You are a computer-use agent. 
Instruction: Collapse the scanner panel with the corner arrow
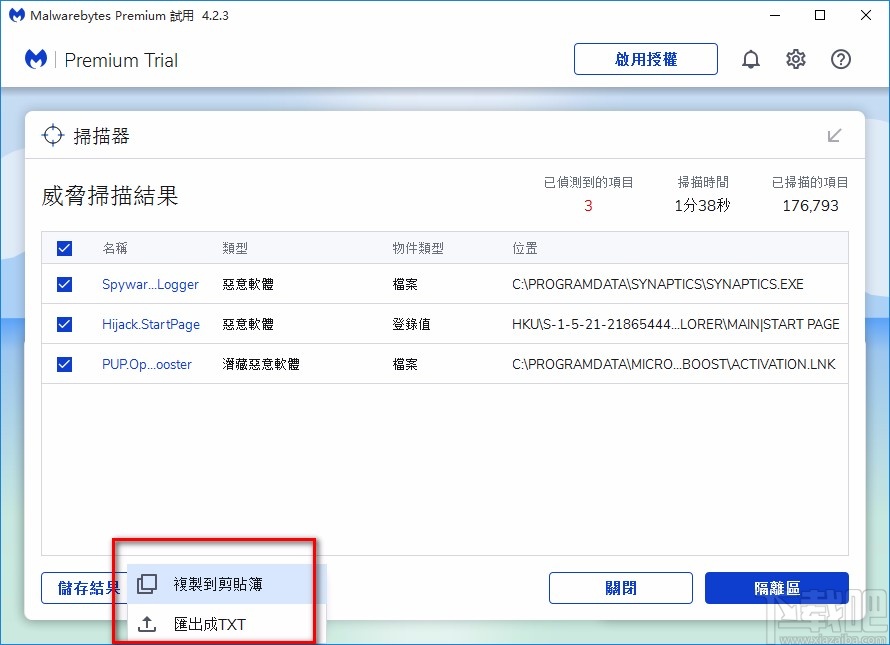(835, 136)
